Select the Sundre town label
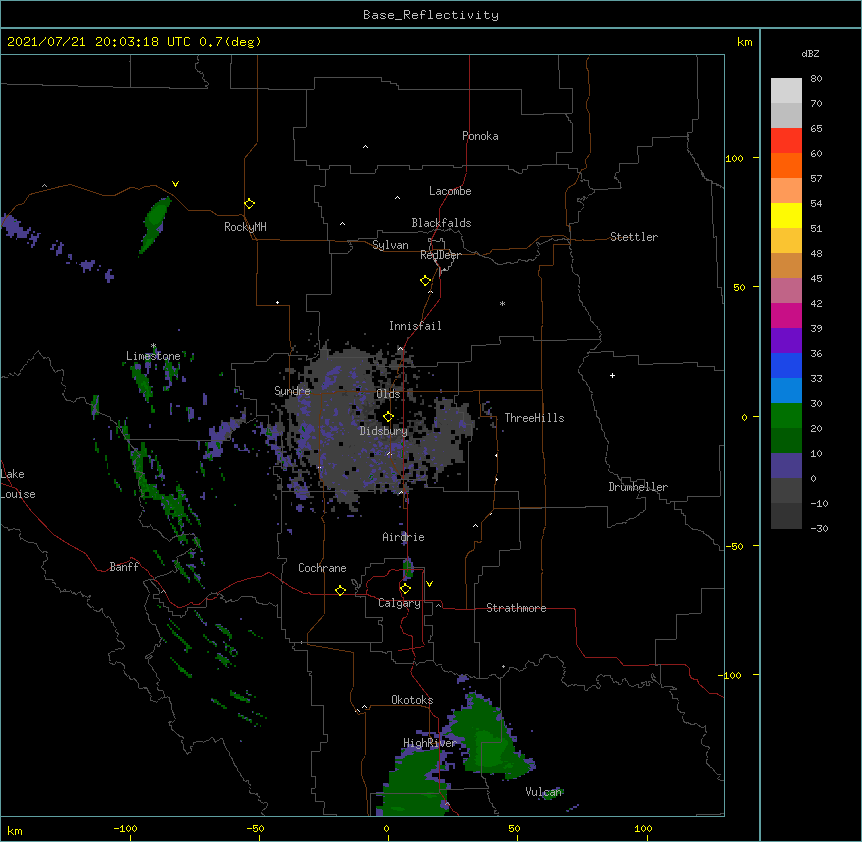The image size is (862, 842). click(x=292, y=391)
